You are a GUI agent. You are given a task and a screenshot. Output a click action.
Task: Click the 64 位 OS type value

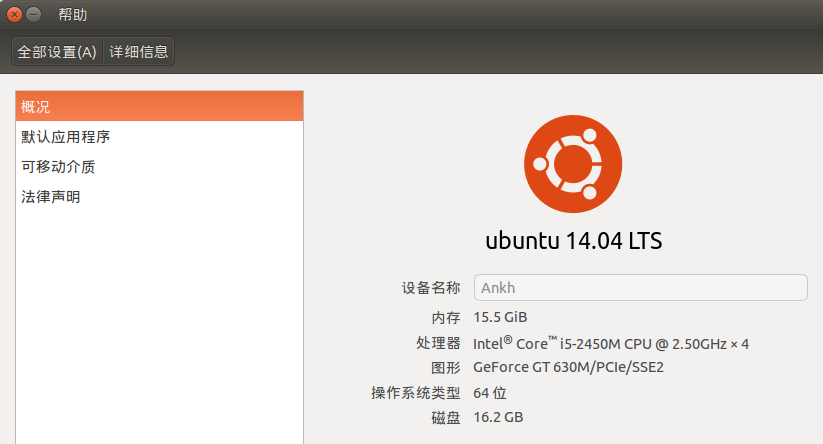(490, 393)
